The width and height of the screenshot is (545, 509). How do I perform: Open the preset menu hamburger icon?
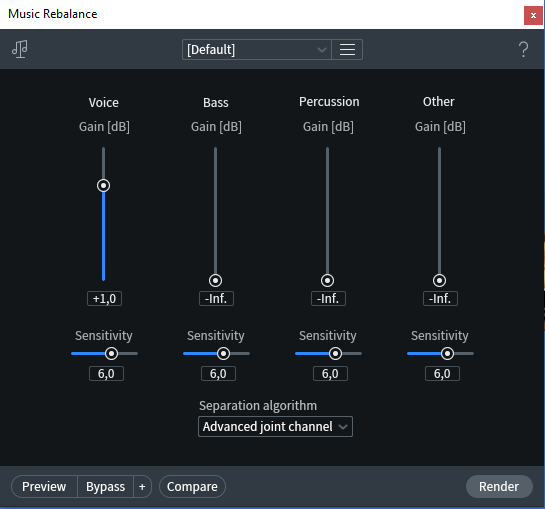pyautogui.click(x=347, y=49)
